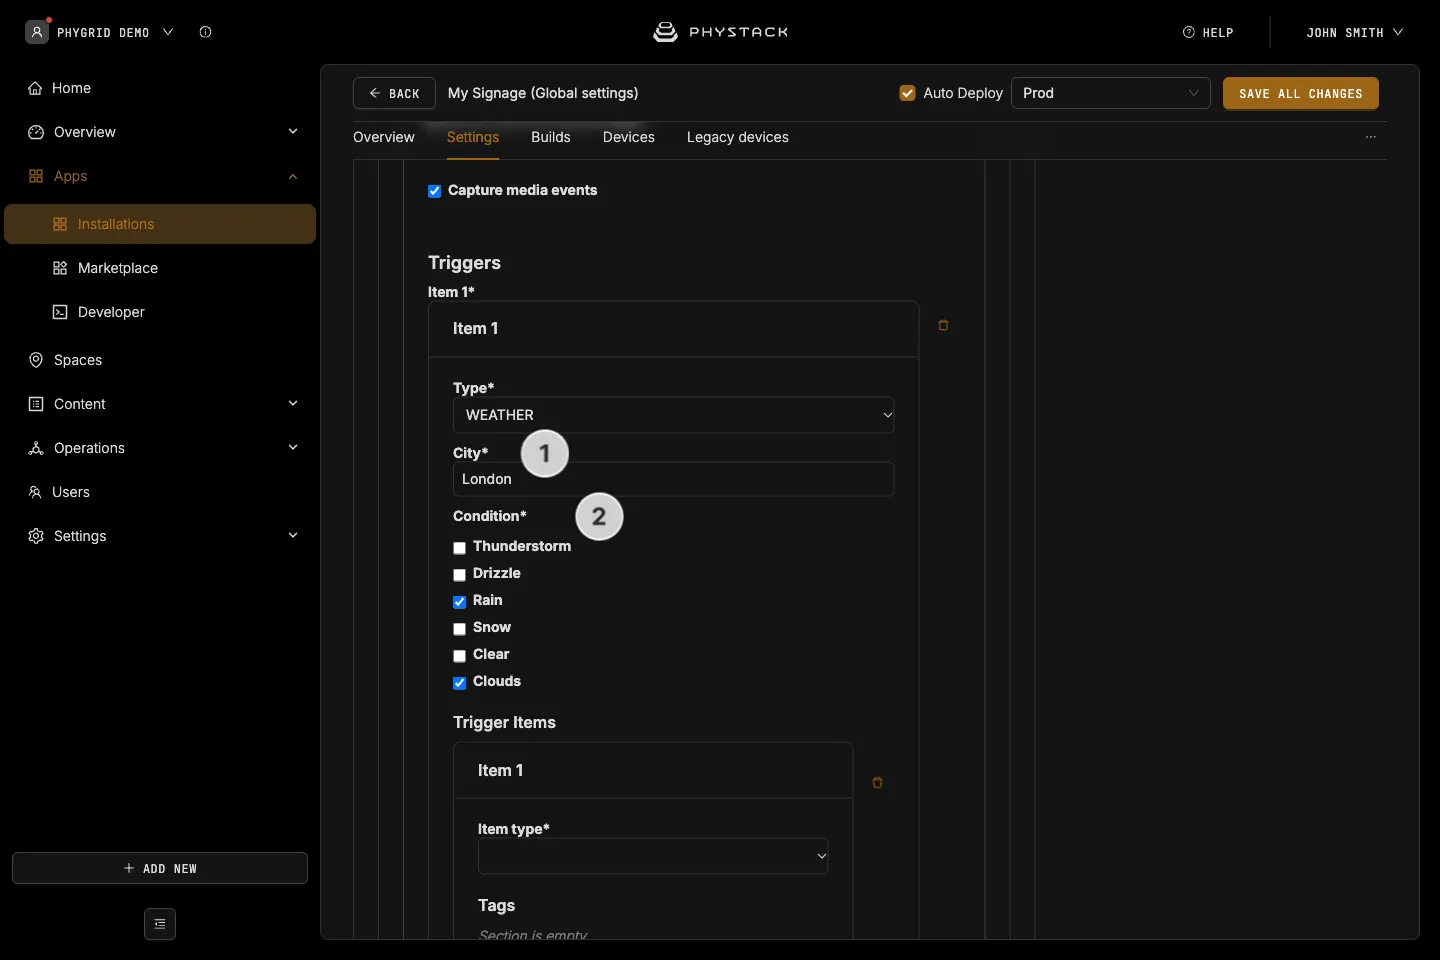The image size is (1440, 960).
Task: Click the Spaces location pin icon
Action: pyautogui.click(x=36, y=360)
